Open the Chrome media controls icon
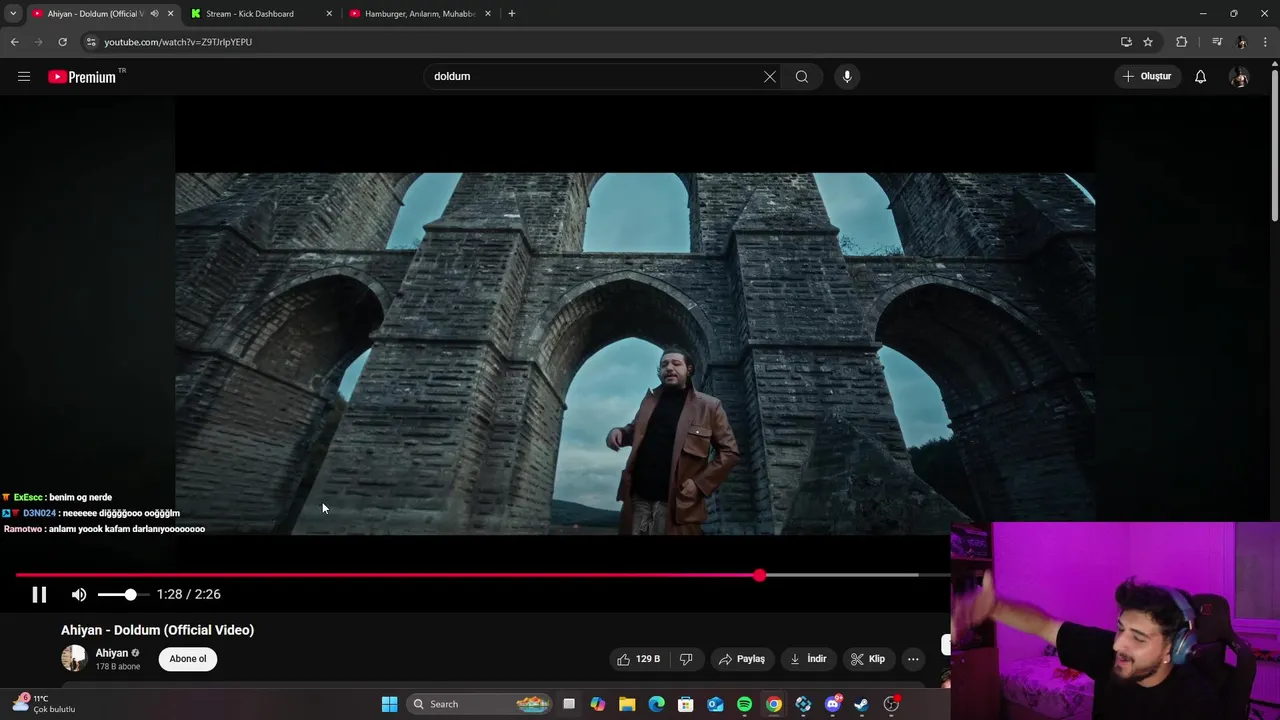This screenshot has height=720, width=1280. point(1216,42)
